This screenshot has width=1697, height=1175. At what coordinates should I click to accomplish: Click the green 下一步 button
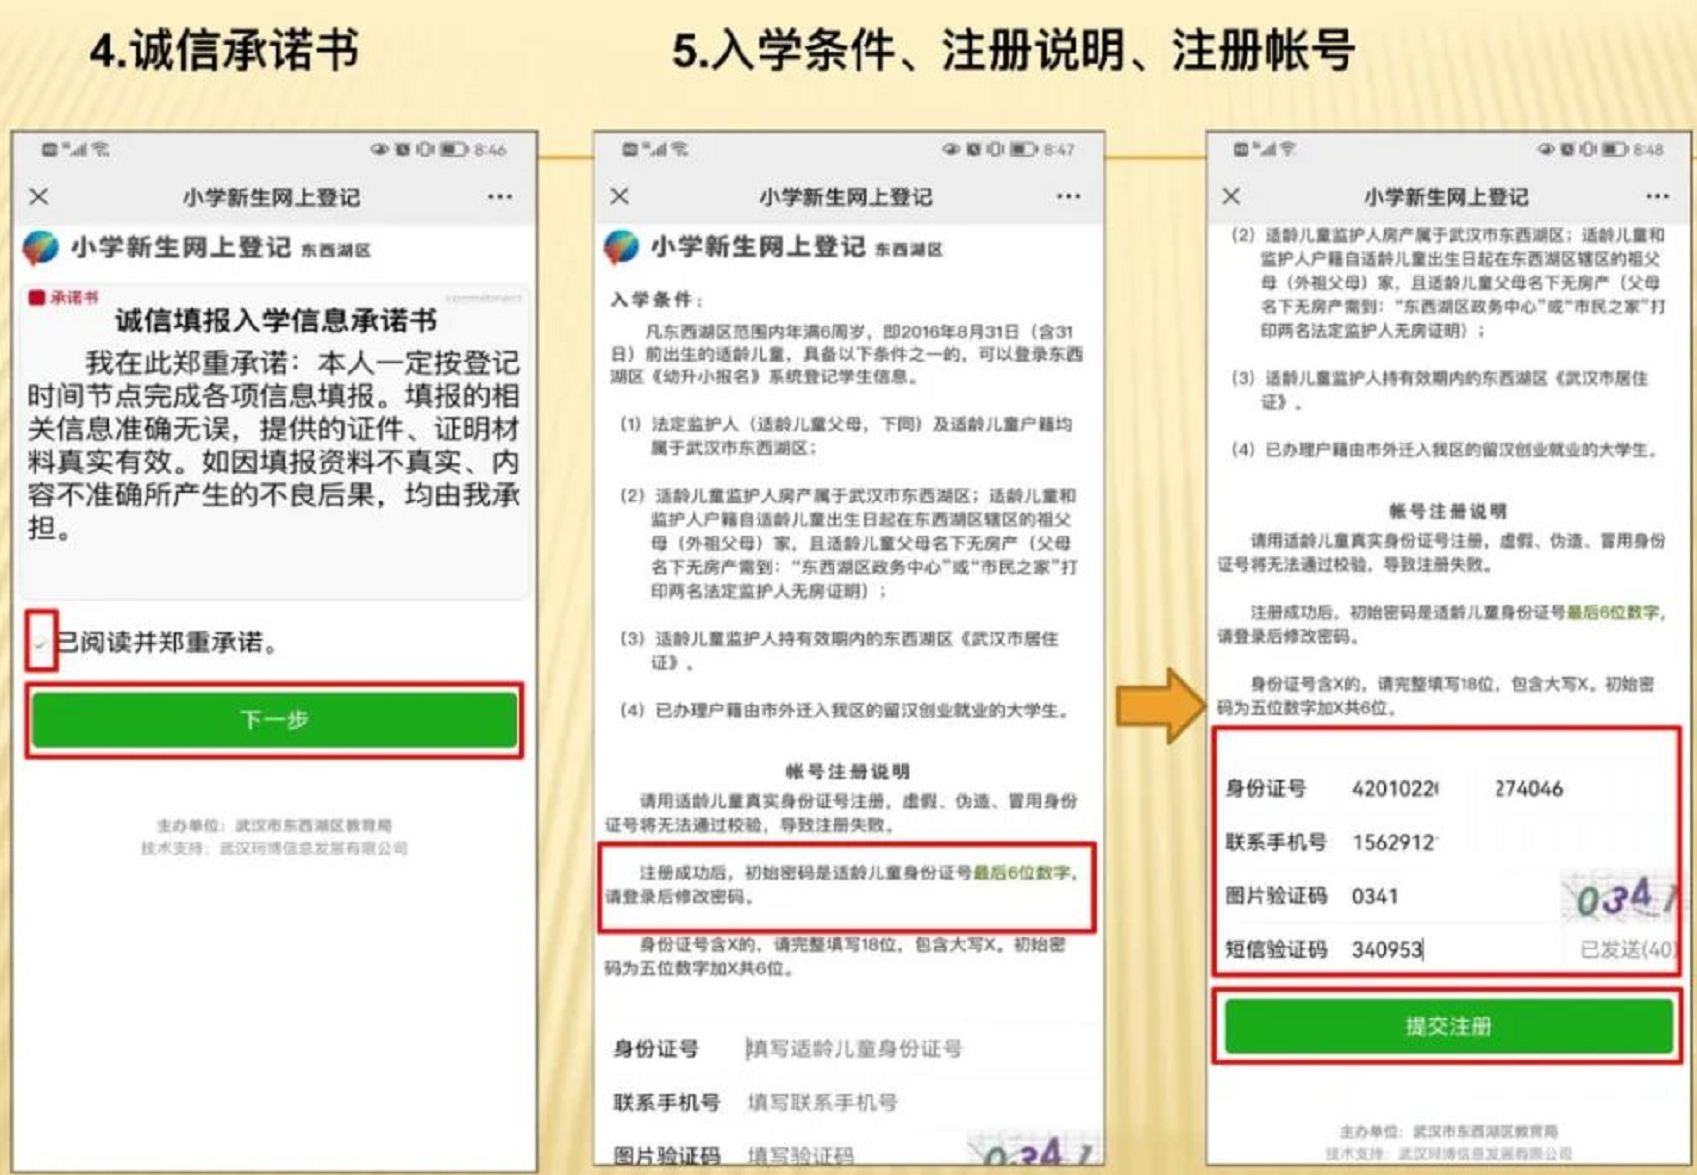[x=274, y=720]
